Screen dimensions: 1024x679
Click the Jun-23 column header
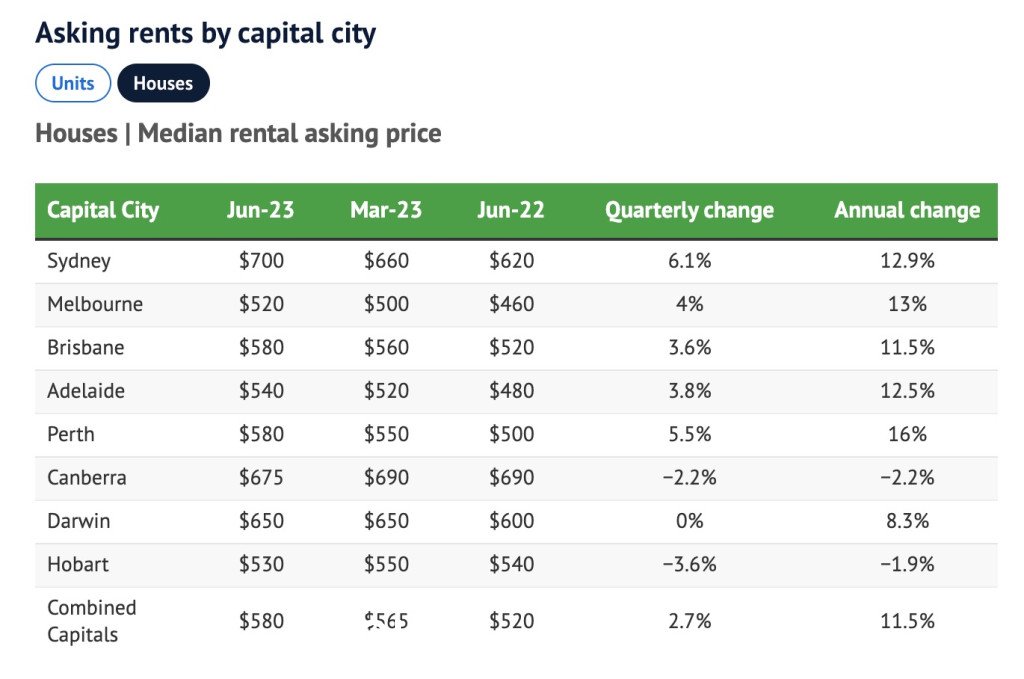[x=261, y=210]
